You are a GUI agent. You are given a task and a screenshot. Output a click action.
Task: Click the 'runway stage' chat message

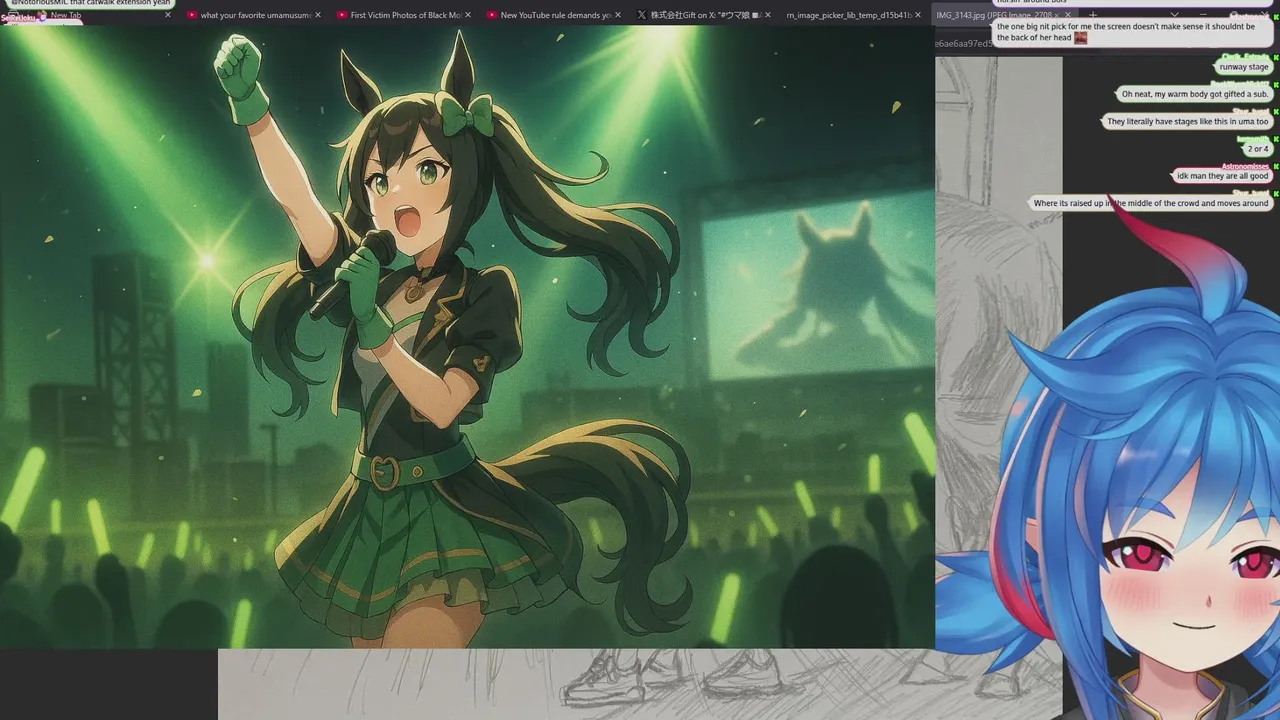pyautogui.click(x=1244, y=67)
